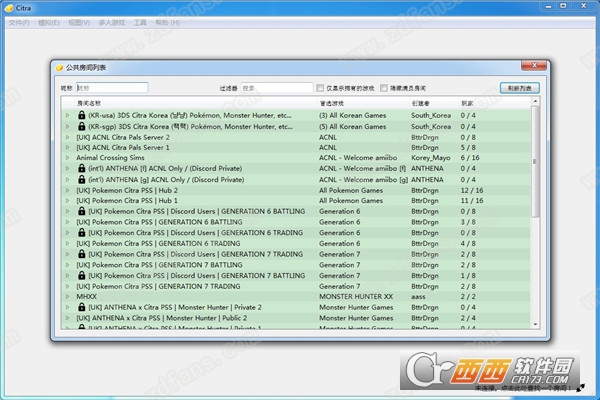Image resolution: width=600 pixels, height=400 pixels.
Task: Click lock icon on ANTHENA [f] ACNL Only room
Action: [81, 168]
